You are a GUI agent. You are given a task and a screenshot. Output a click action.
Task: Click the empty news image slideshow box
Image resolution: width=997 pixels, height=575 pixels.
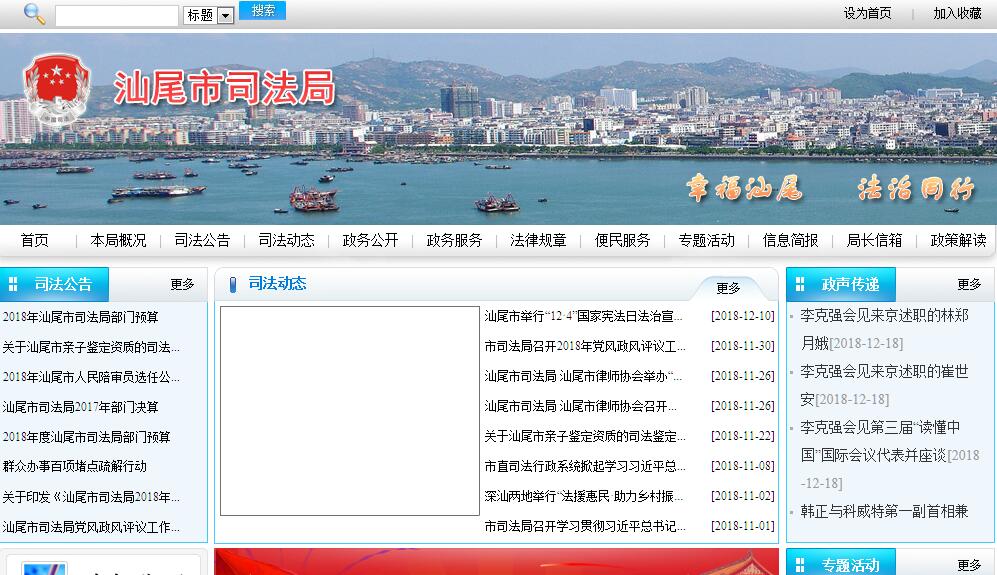349,410
